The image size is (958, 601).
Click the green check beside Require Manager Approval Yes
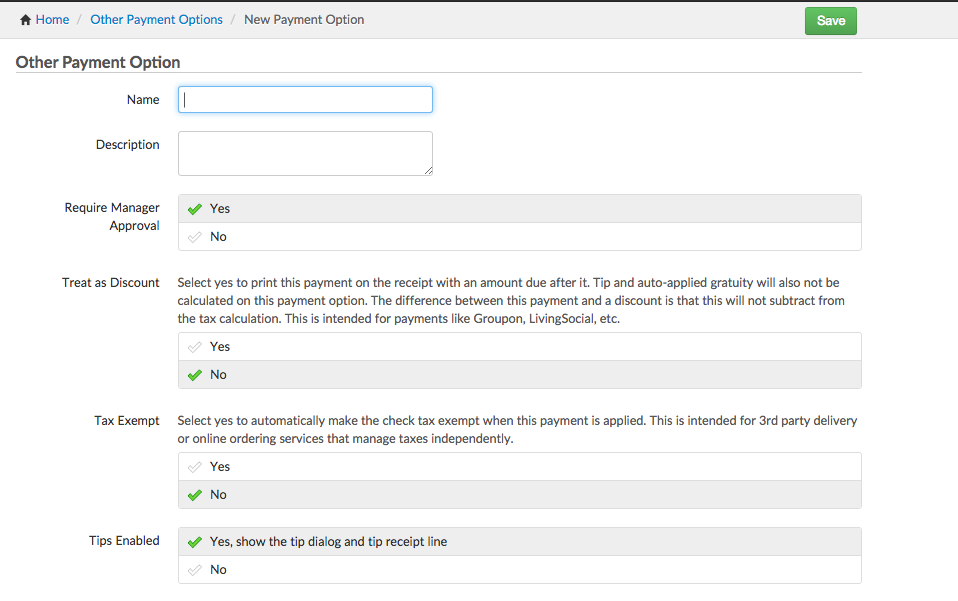tap(195, 208)
